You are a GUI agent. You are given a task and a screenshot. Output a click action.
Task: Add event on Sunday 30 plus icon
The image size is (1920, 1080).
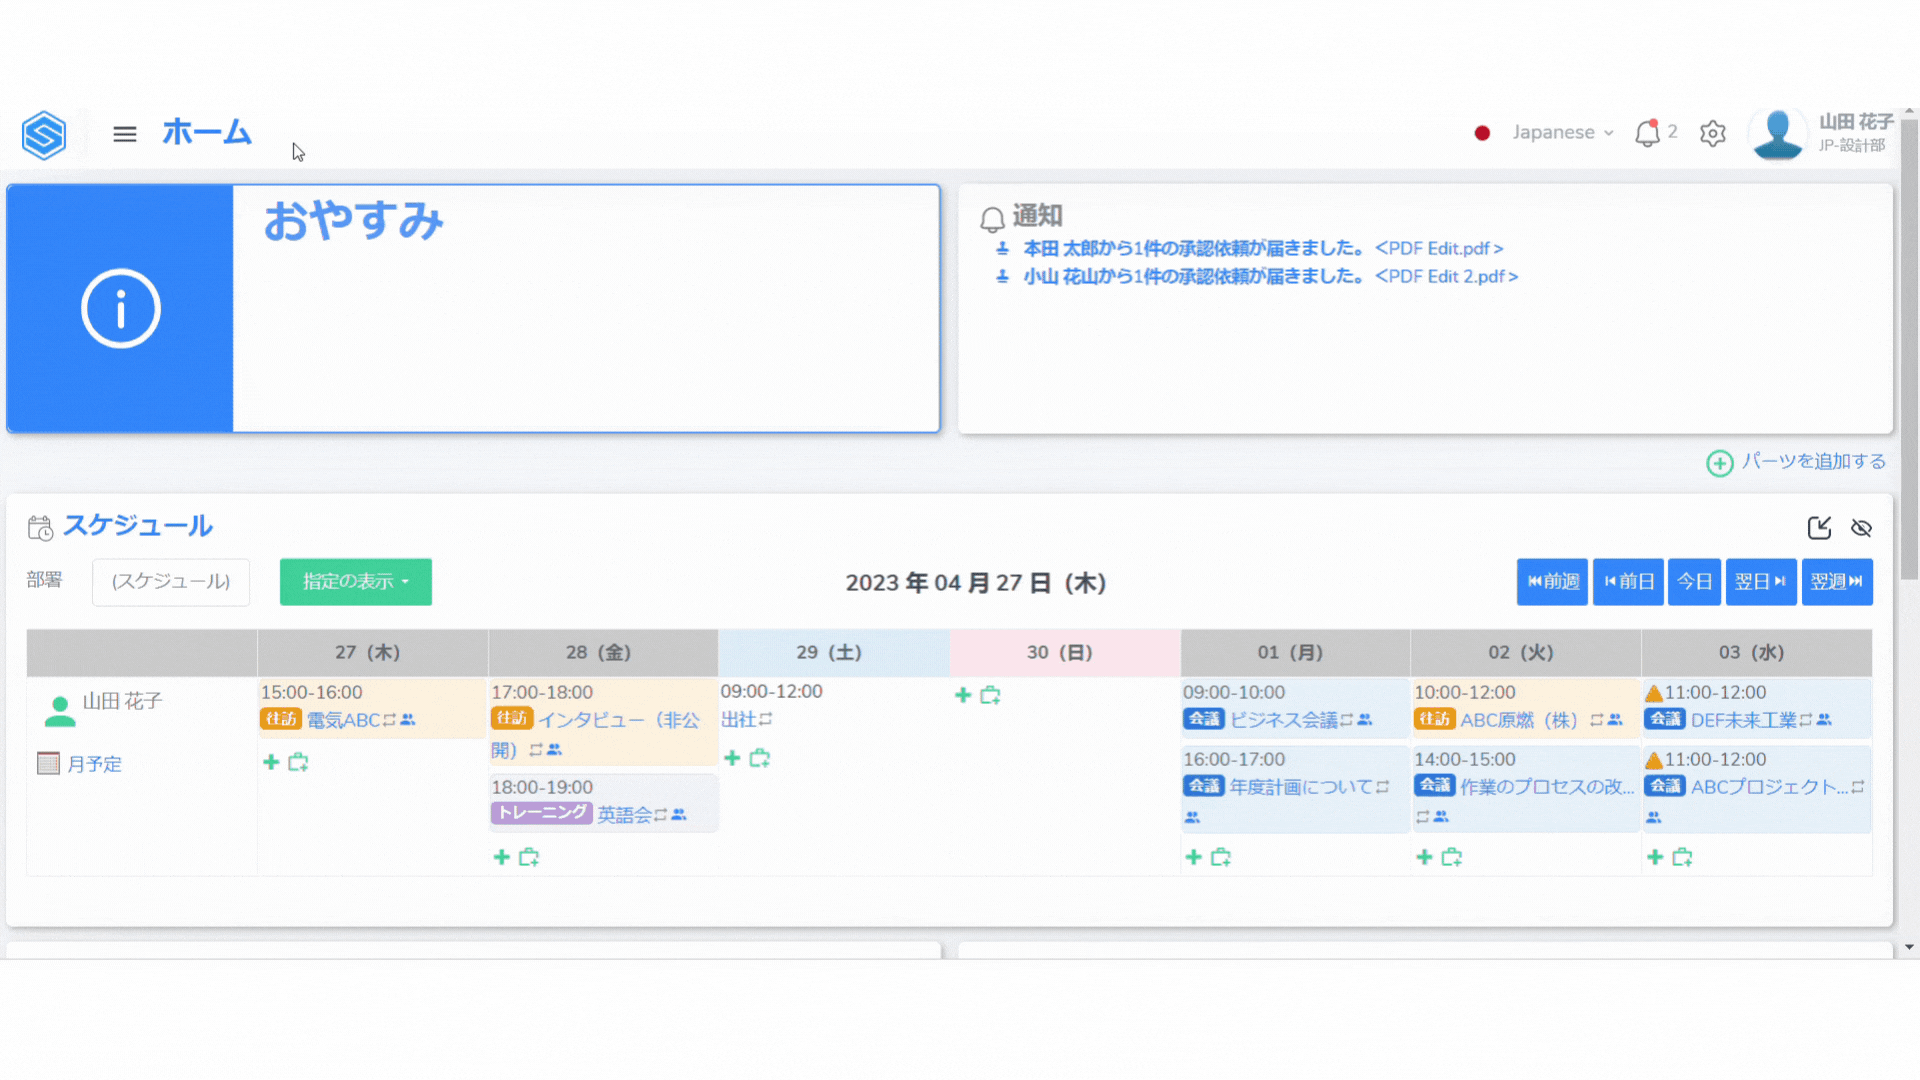click(963, 695)
